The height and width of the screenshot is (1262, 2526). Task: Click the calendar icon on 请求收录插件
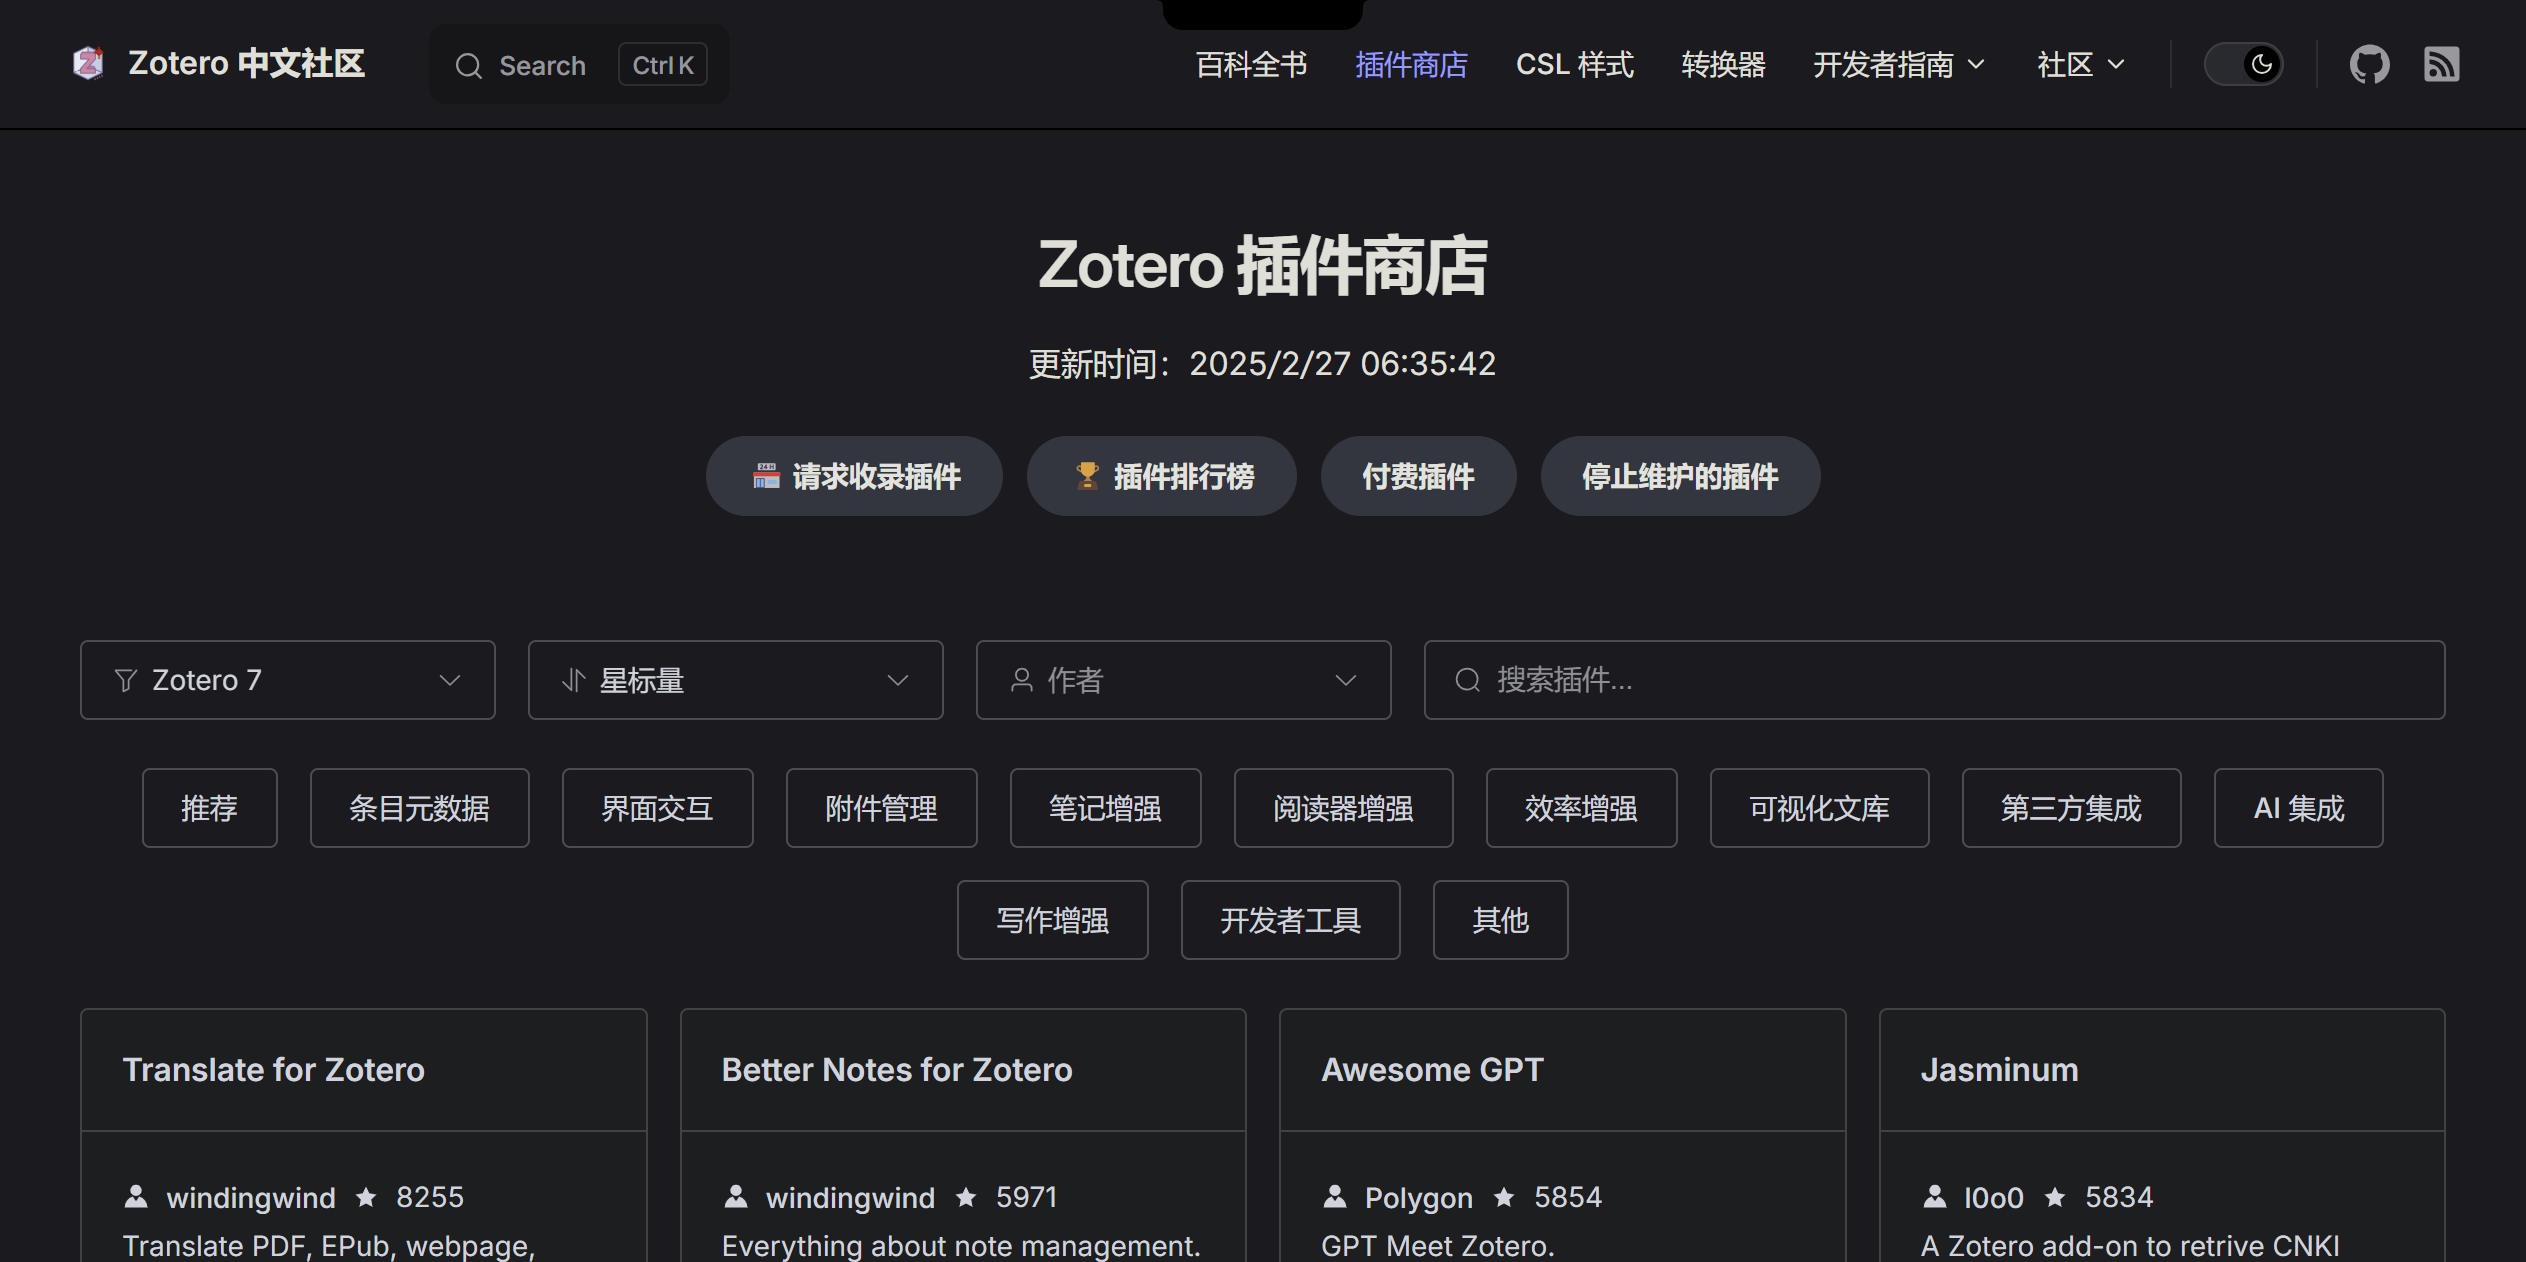click(x=766, y=476)
